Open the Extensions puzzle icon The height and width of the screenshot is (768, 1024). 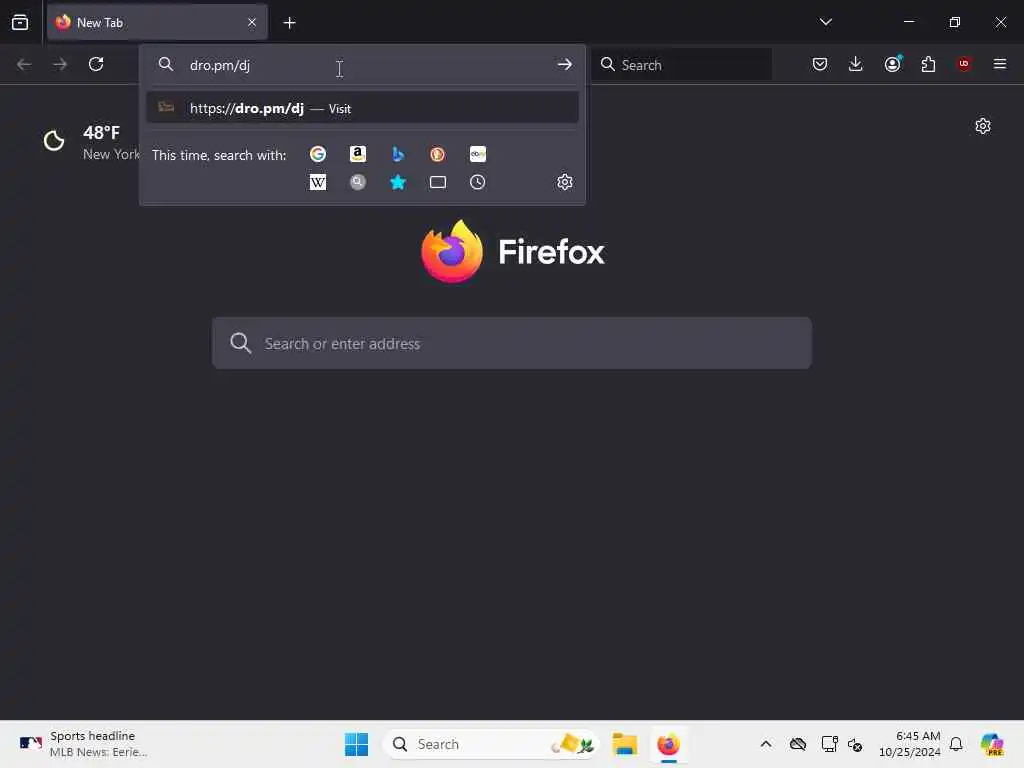[x=928, y=64]
